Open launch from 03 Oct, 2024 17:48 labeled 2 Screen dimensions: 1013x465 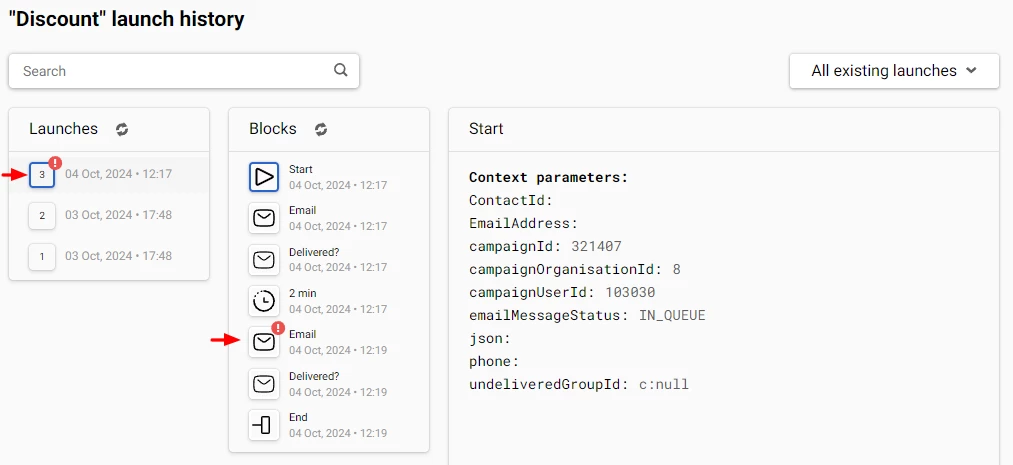[109, 215]
